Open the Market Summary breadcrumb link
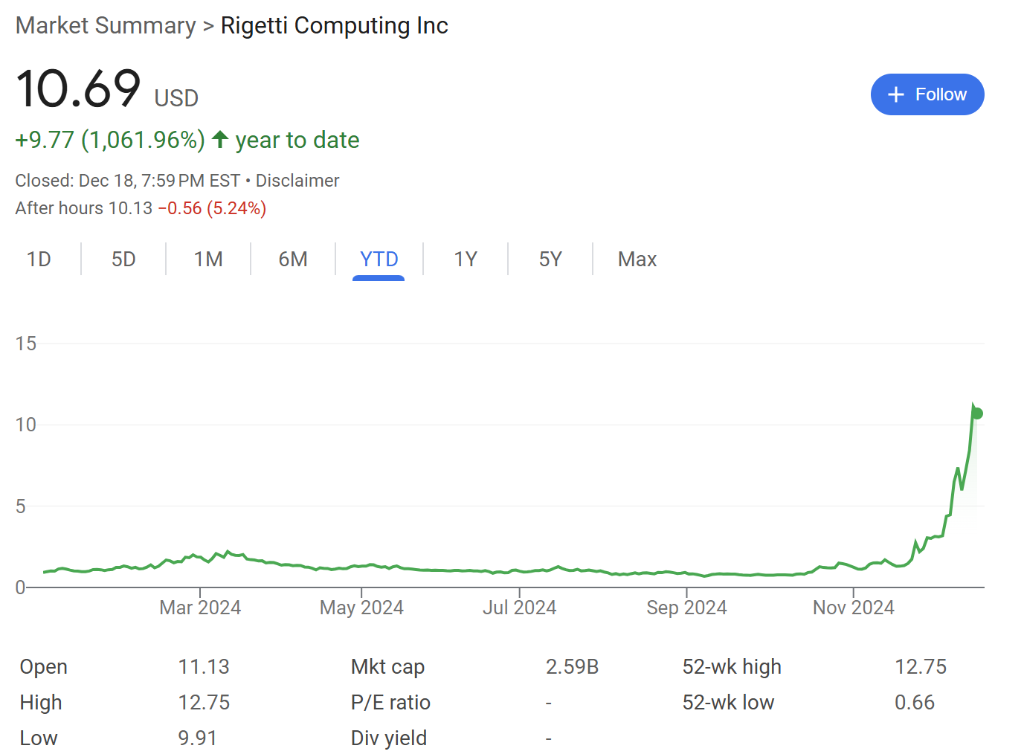 click(105, 26)
